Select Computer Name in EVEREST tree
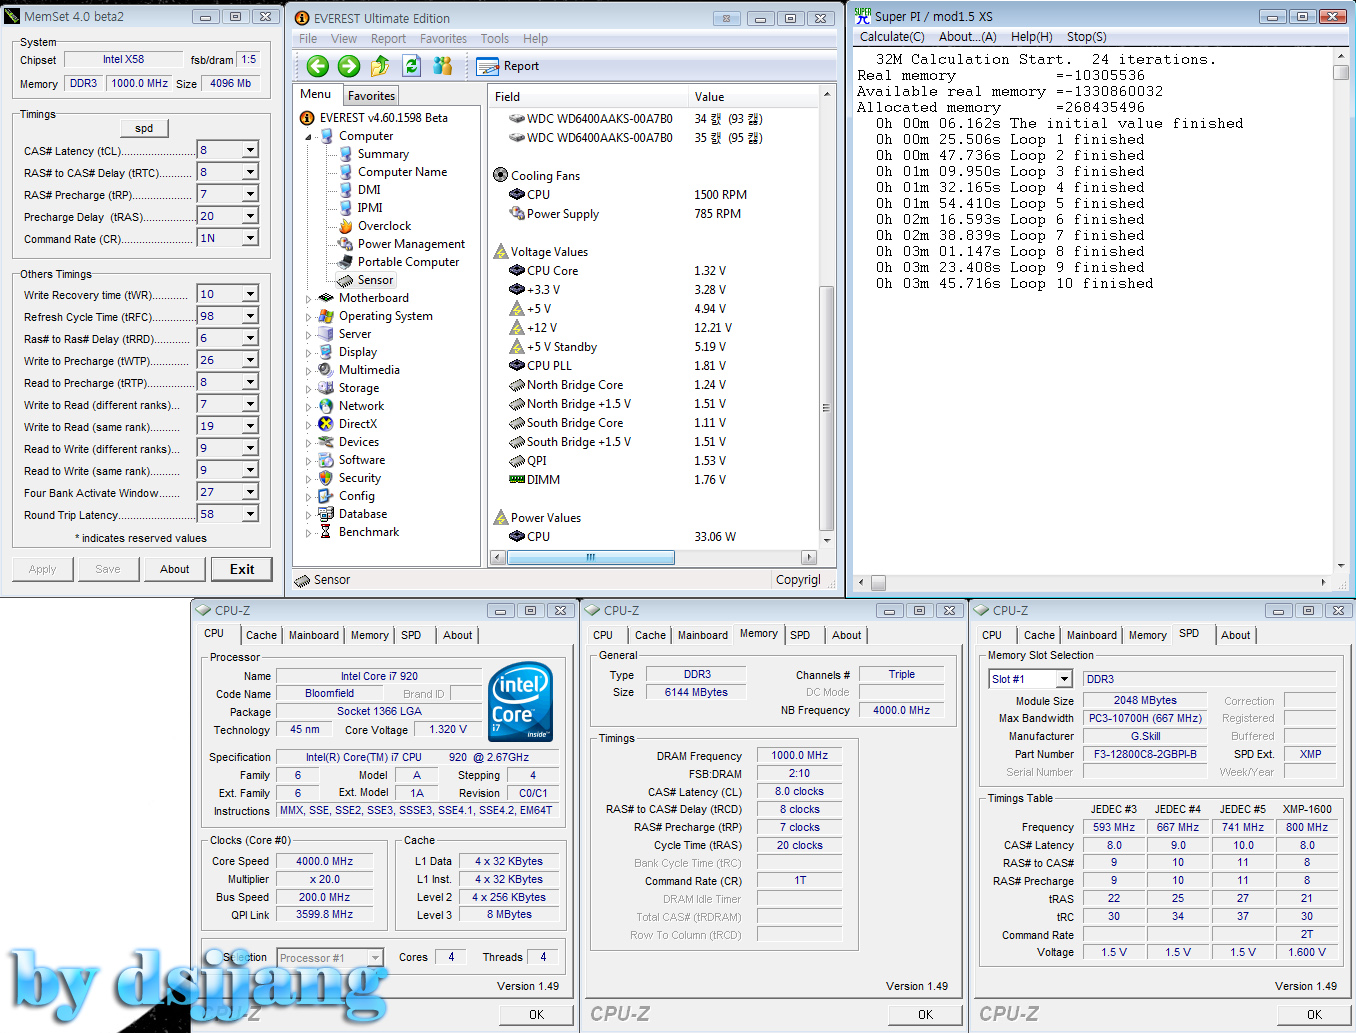 (402, 172)
